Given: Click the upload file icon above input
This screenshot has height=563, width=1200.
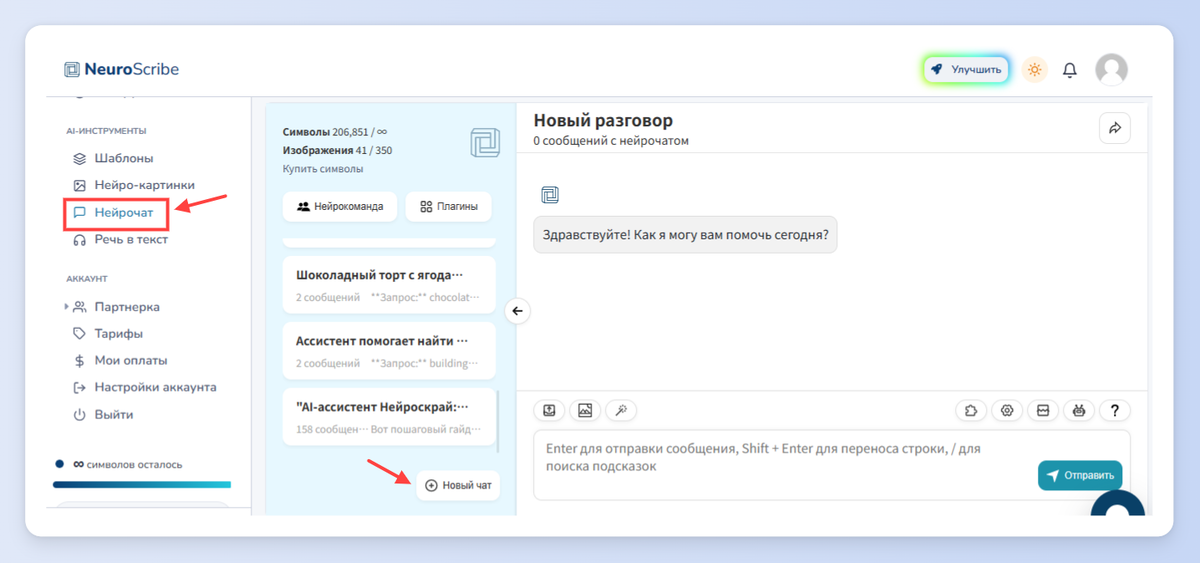Looking at the screenshot, I should 549,410.
